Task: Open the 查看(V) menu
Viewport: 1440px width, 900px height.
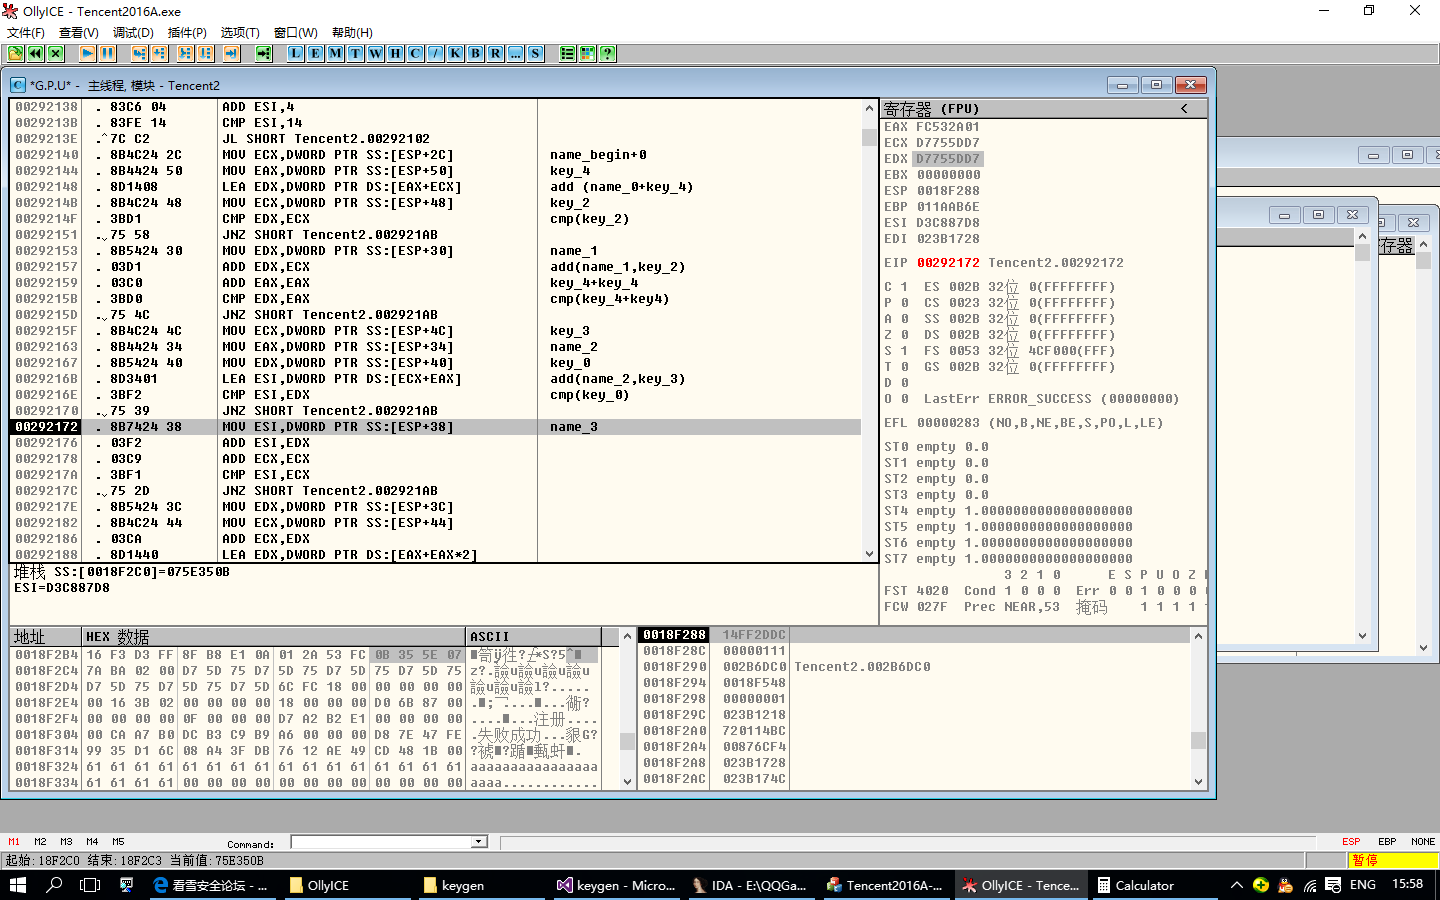Action: [x=78, y=33]
